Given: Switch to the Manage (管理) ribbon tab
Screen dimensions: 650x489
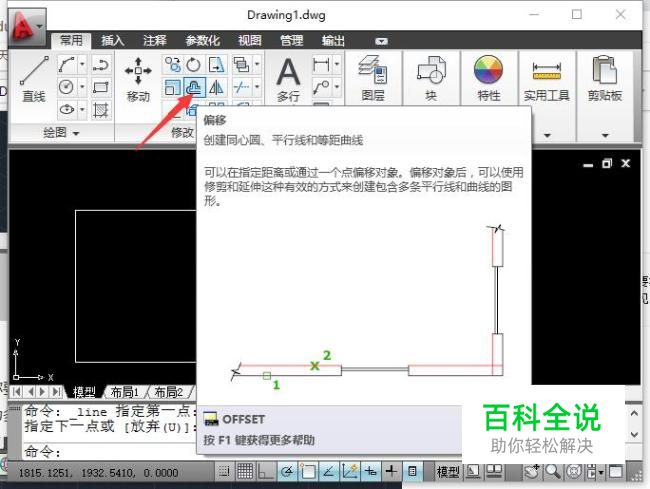Looking at the screenshot, I should (x=291, y=41).
